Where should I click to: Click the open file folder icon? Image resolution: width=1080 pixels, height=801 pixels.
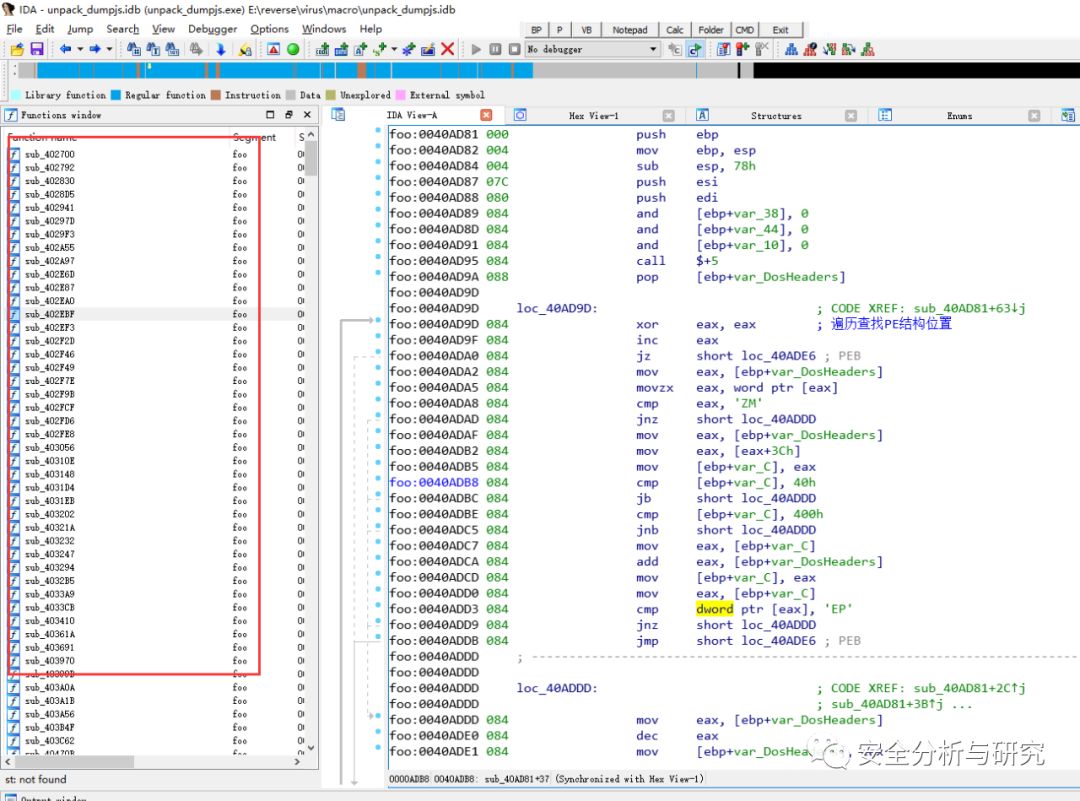[17, 49]
